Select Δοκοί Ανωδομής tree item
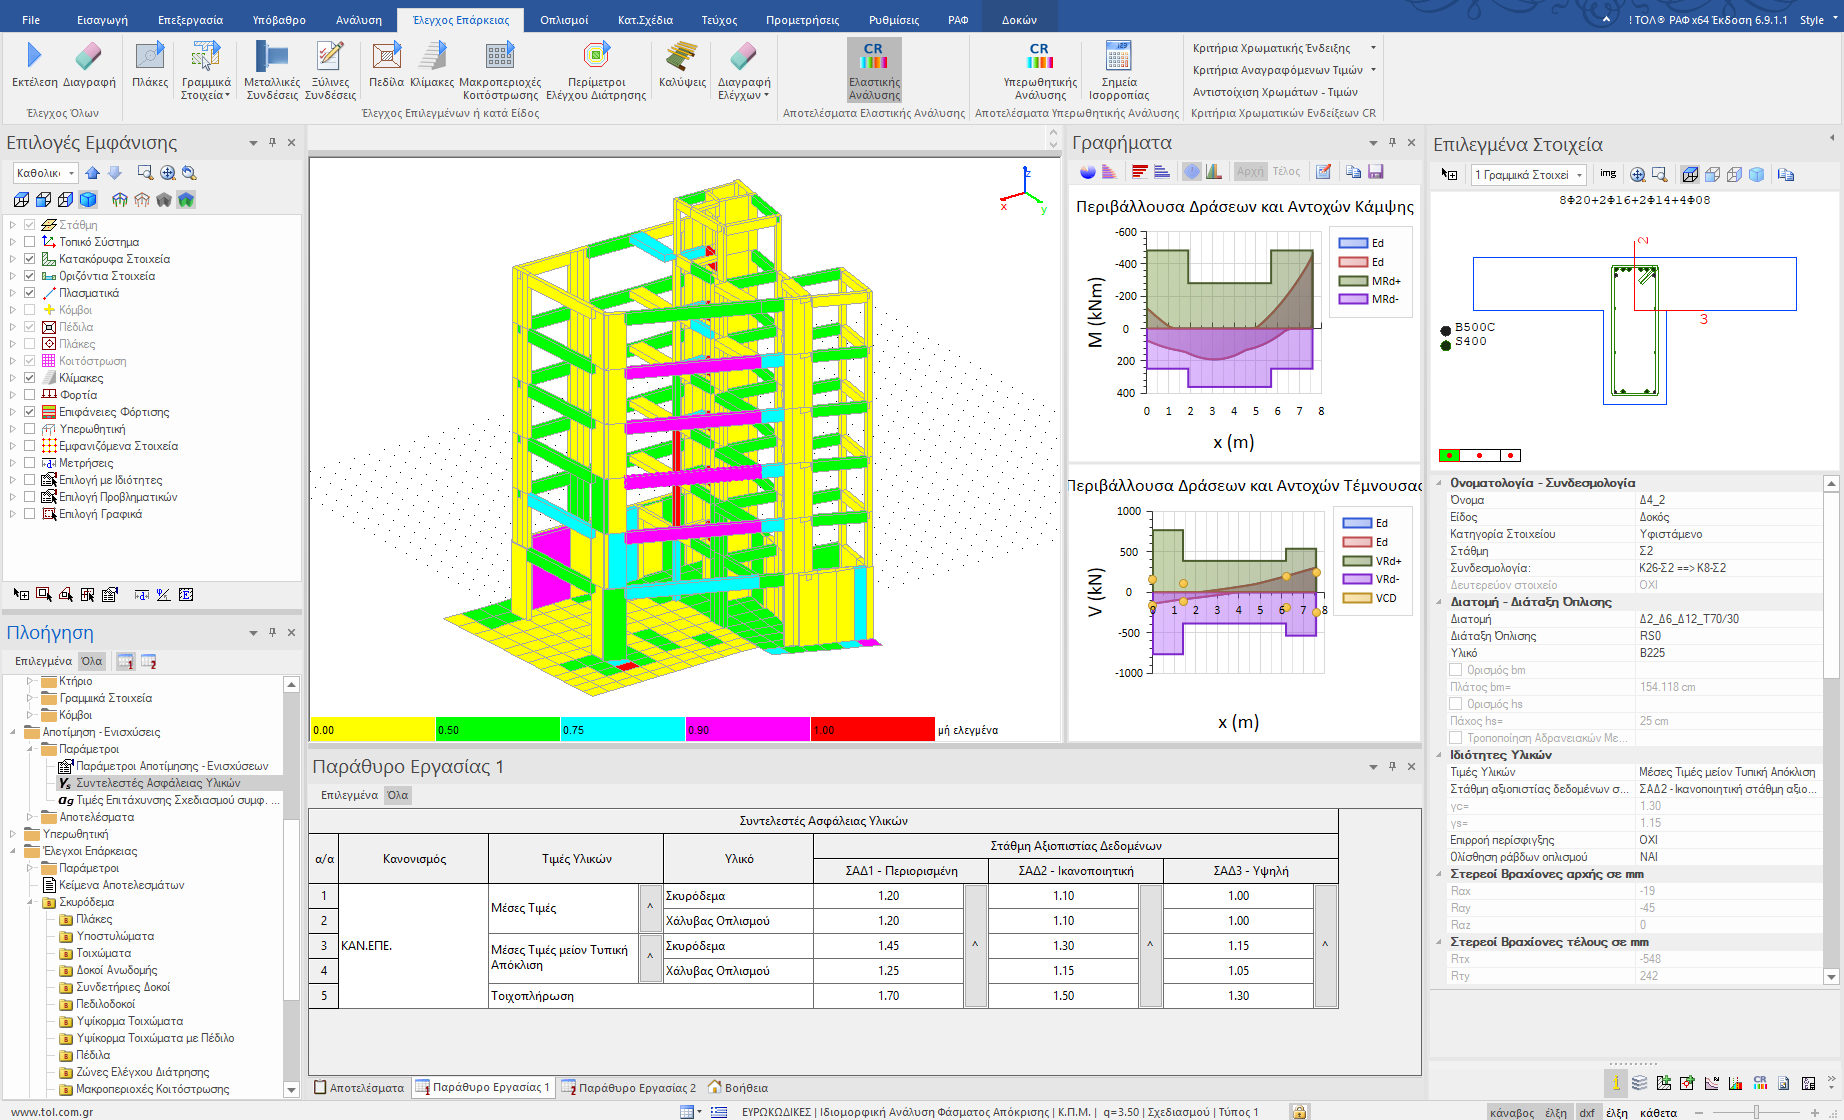This screenshot has width=1844, height=1120. pos(117,970)
